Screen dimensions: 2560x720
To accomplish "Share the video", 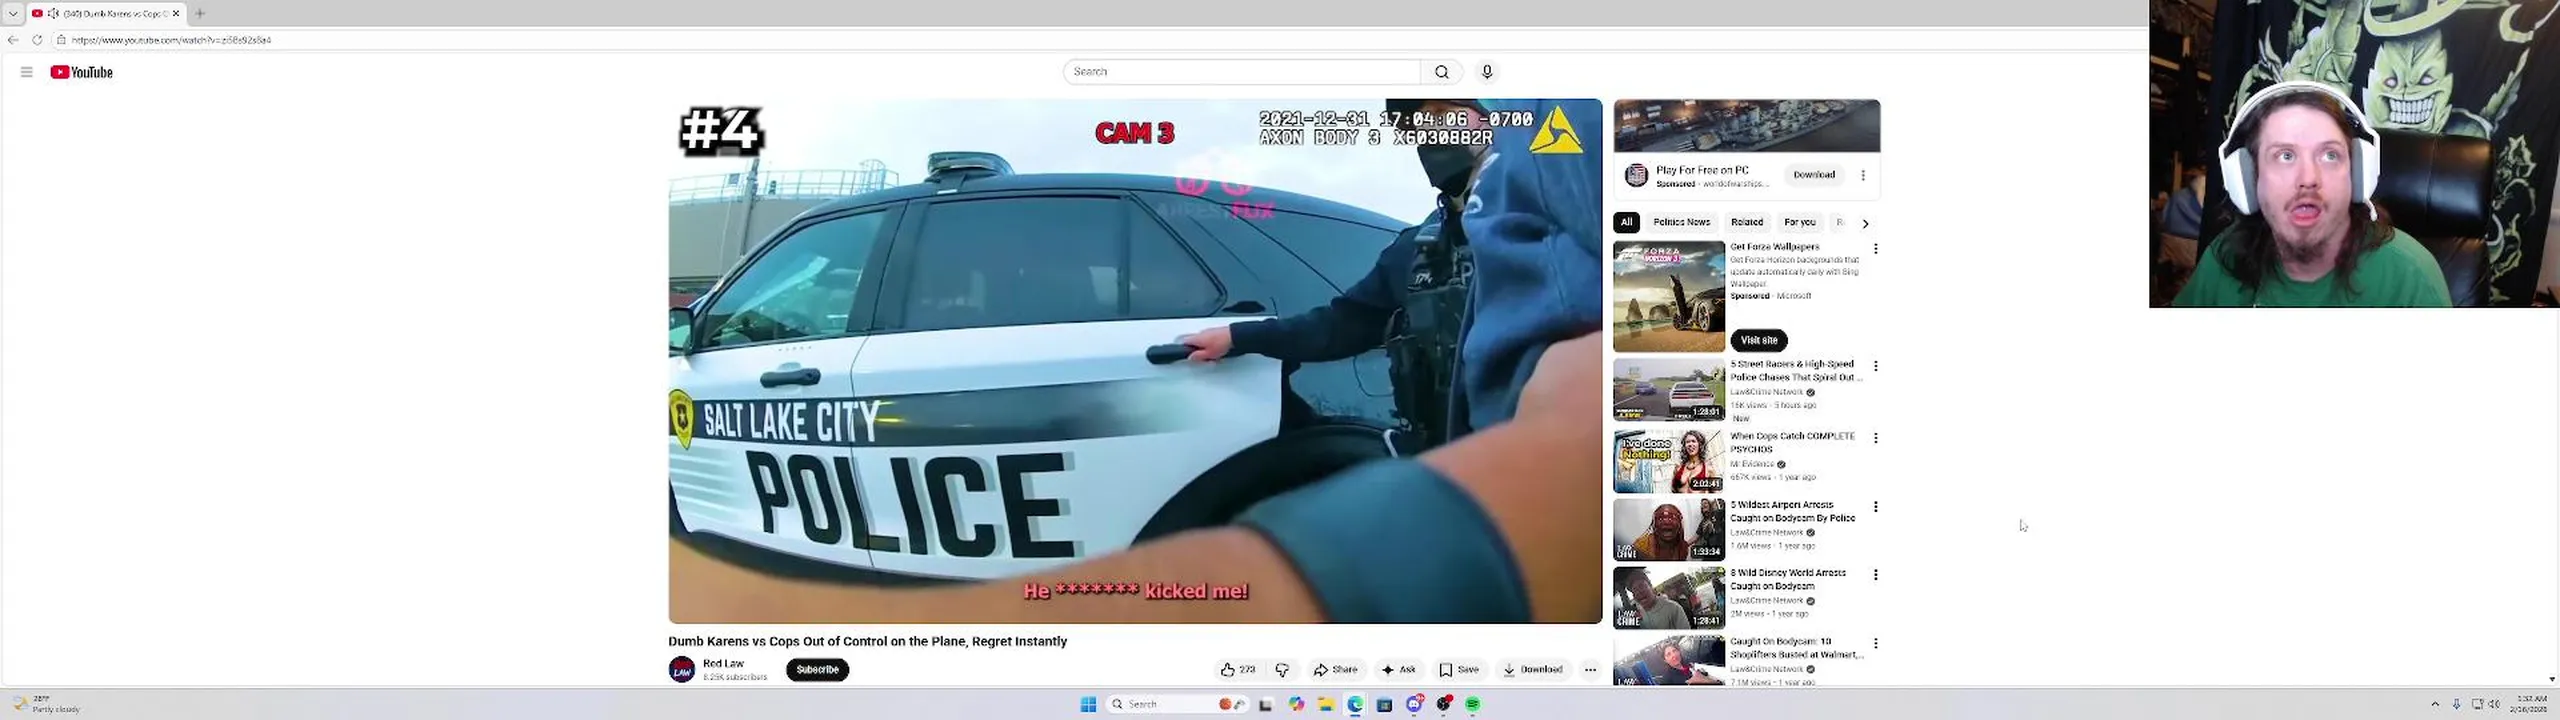I will [1335, 670].
